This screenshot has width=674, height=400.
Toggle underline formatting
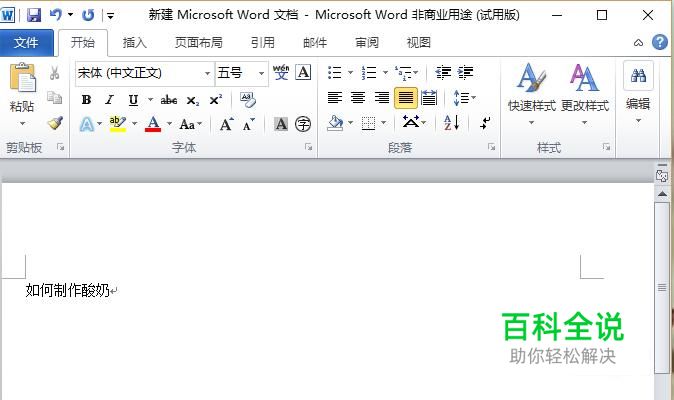[x=133, y=100]
